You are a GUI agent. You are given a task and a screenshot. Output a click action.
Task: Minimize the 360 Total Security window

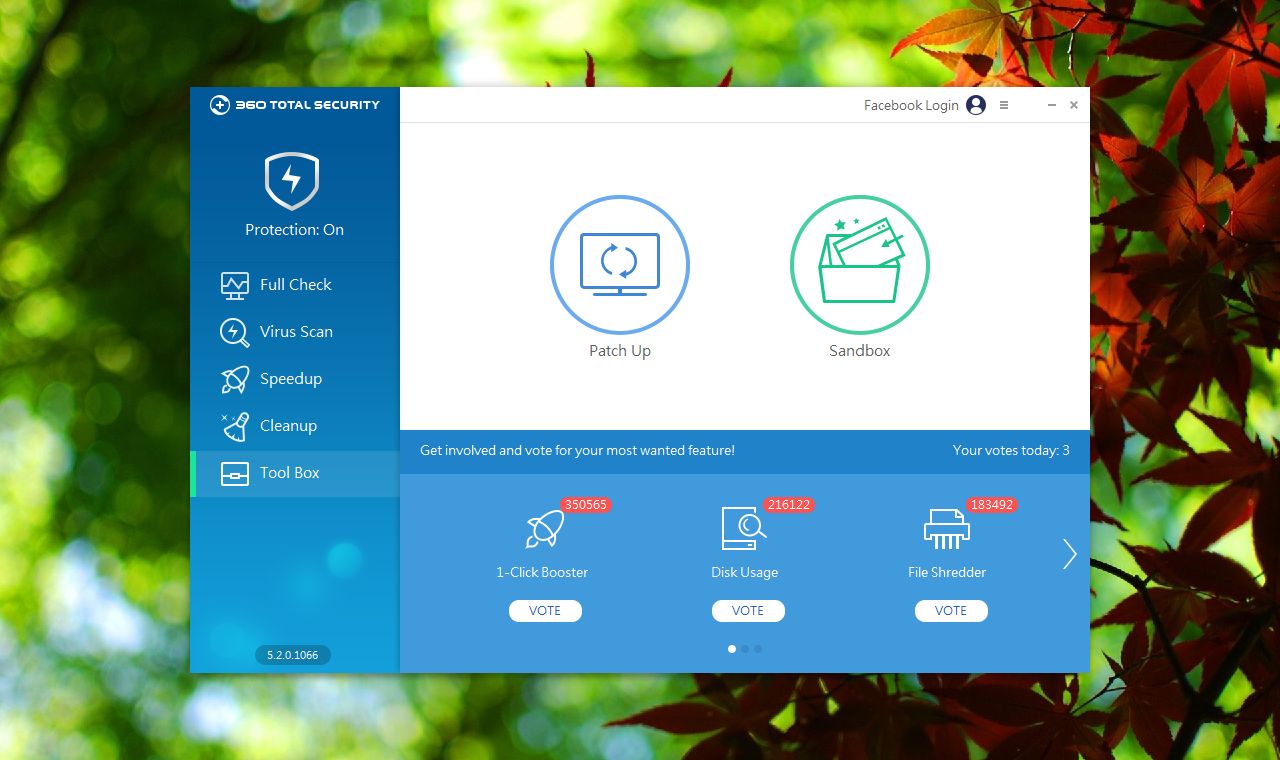[1052, 105]
